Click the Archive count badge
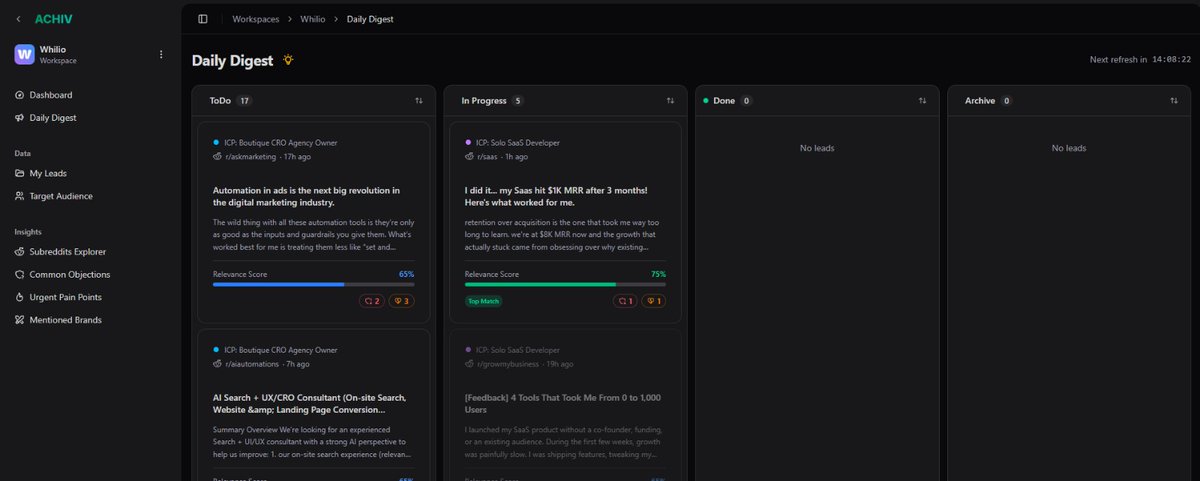 point(1006,101)
